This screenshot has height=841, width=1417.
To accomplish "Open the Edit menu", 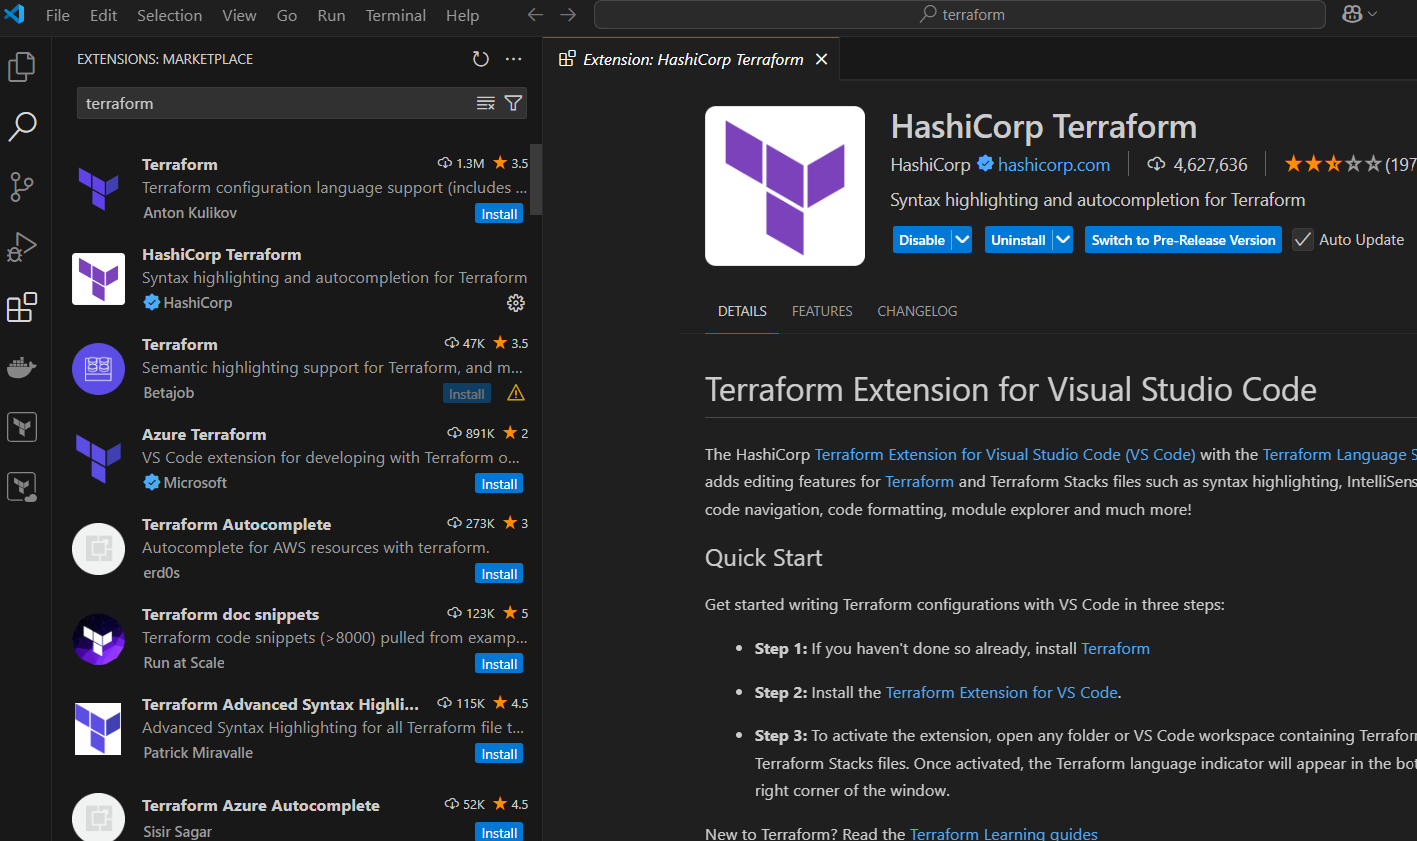I will pos(103,15).
